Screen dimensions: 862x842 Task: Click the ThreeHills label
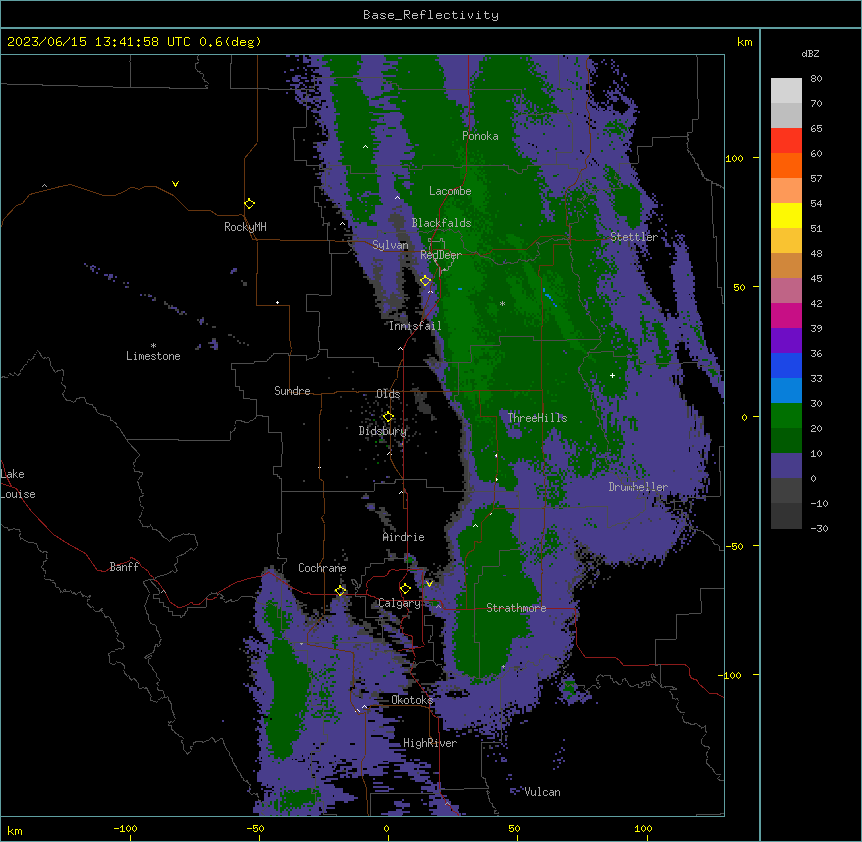[537, 418]
